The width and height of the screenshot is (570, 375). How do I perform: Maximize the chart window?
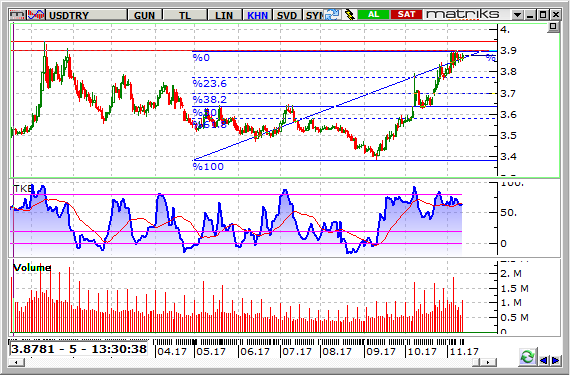[543, 15]
